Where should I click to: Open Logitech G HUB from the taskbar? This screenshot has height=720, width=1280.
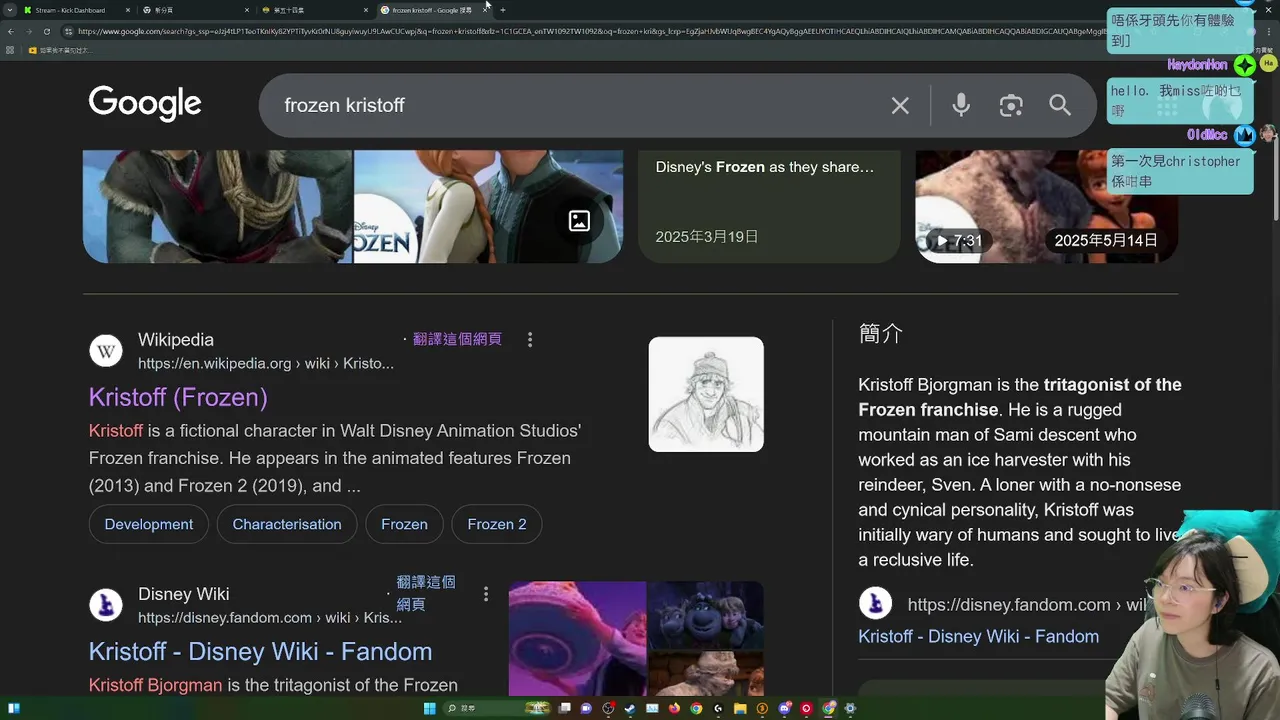point(718,708)
